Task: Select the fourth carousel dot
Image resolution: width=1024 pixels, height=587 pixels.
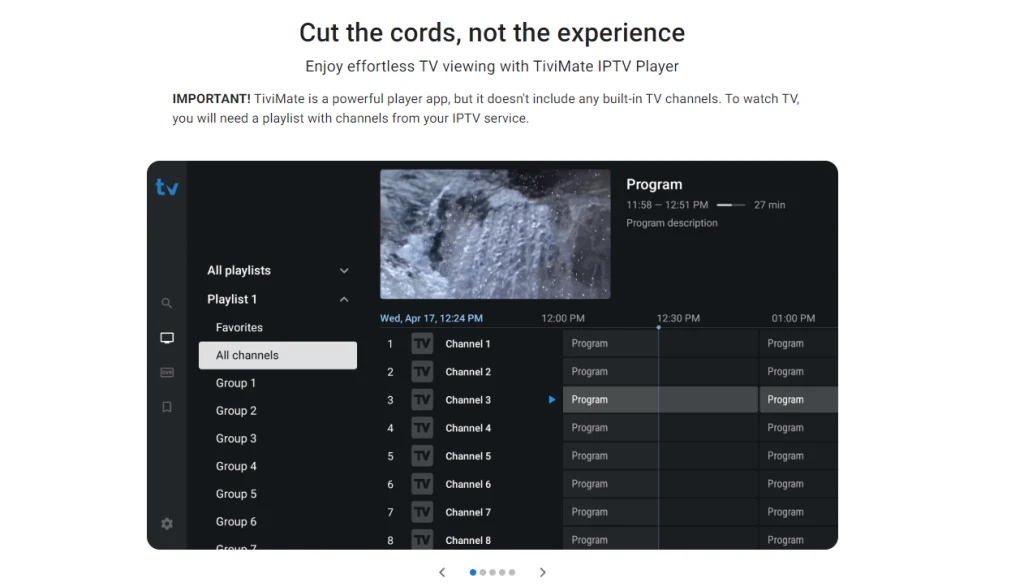Action: pyautogui.click(x=502, y=572)
